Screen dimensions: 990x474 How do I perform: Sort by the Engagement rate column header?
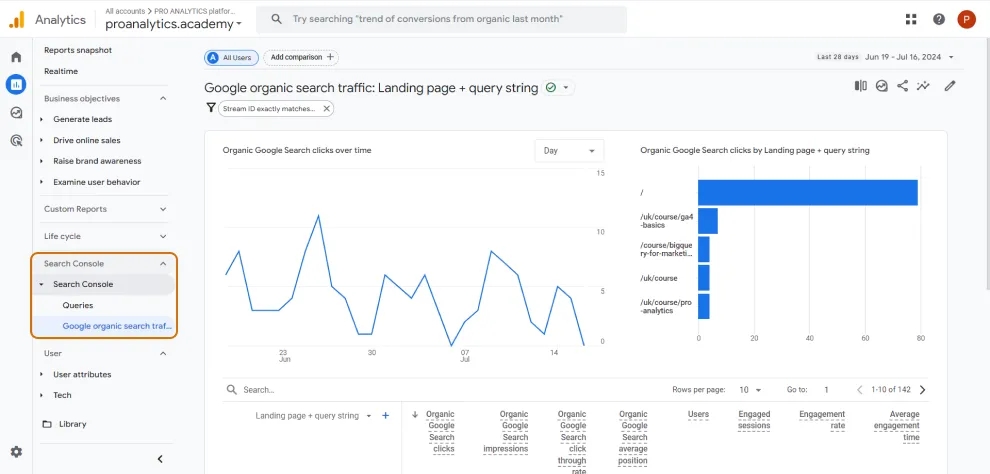821,420
